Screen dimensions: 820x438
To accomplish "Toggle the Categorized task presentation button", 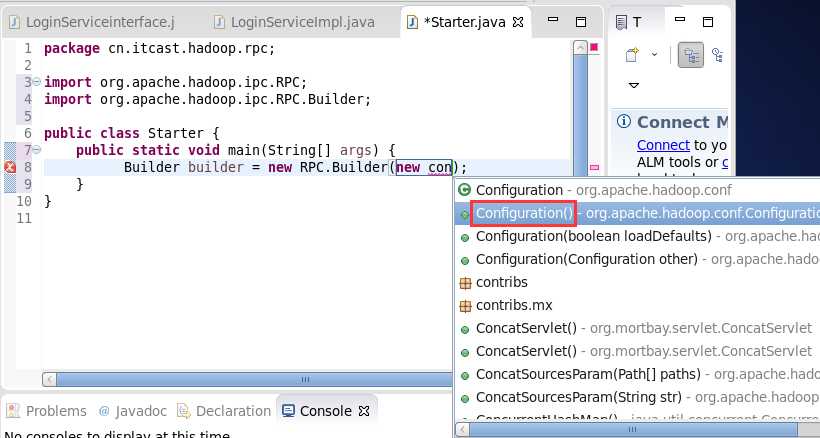I will click(691, 55).
